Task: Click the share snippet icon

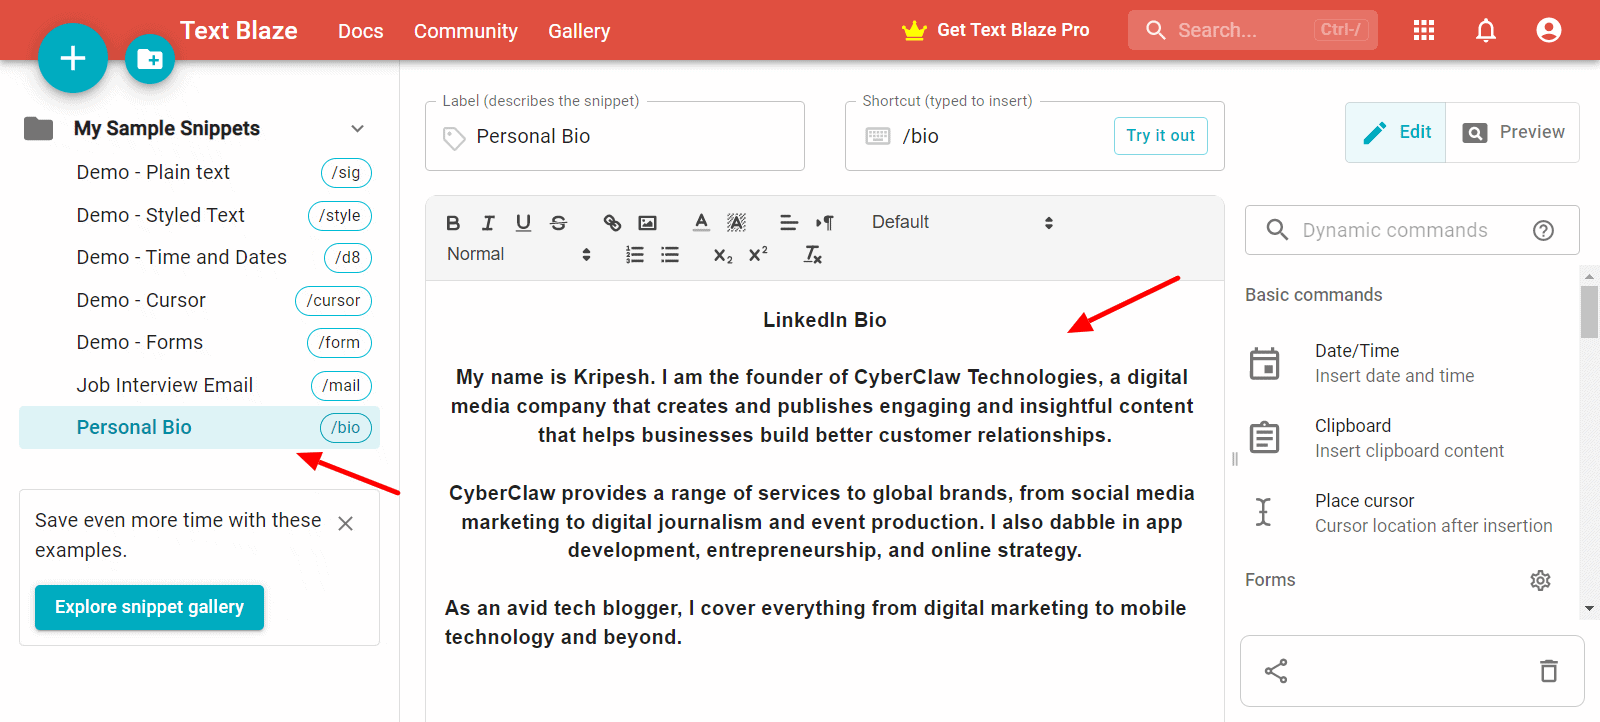Action: [1276, 671]
